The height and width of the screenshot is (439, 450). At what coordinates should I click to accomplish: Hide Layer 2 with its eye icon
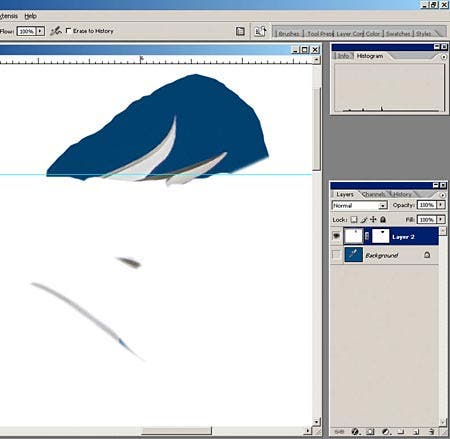(x=336, y=236)
